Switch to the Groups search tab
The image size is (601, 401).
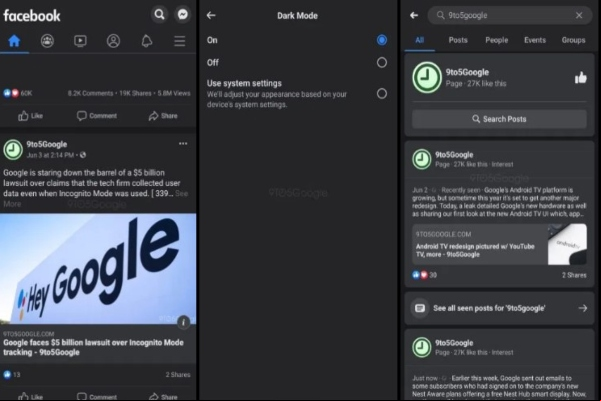click(573, 40)
